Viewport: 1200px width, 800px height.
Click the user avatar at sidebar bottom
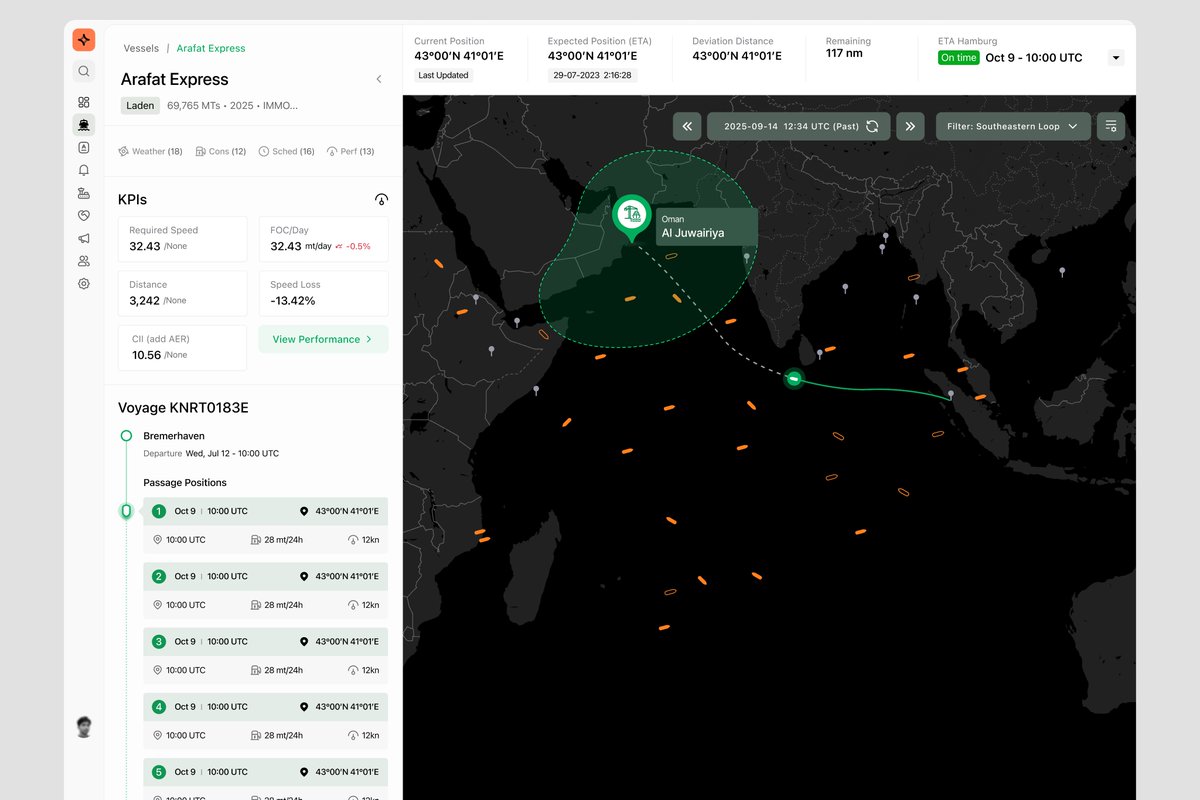coord(84,727)
